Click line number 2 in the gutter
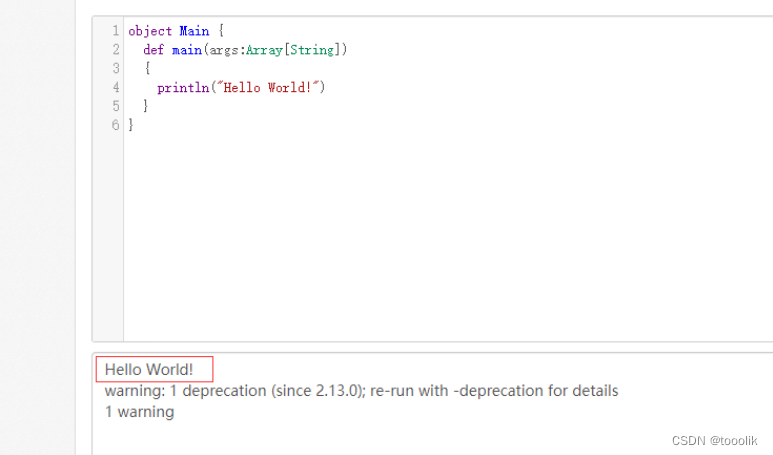The image size is (773, 455). (115, 50)
